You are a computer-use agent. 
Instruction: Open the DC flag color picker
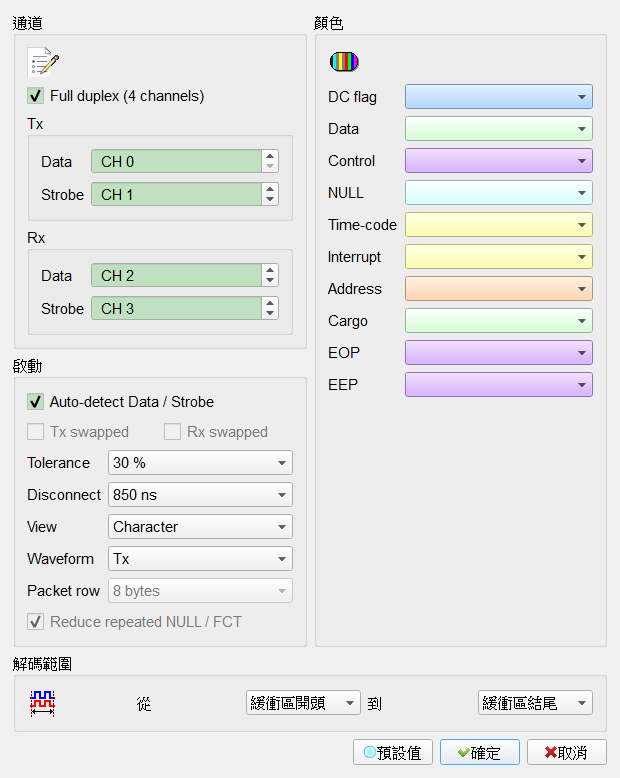pos(499,97)
